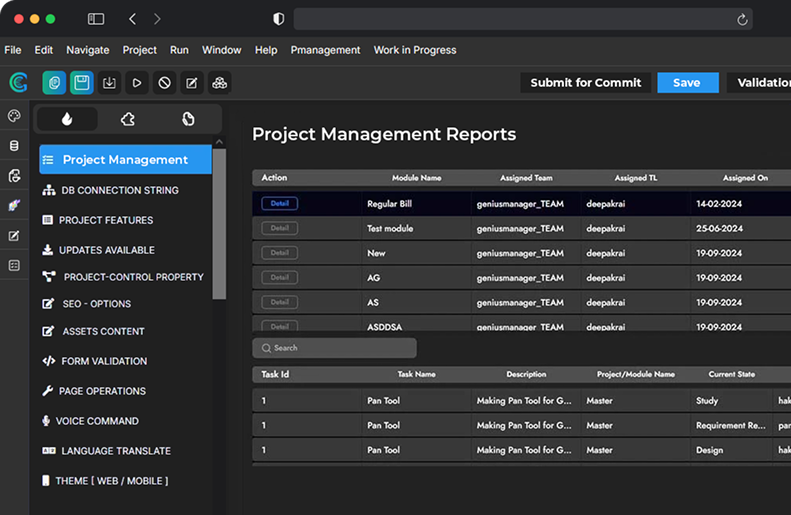This screenshot has height=515, width=791.
Task: Open the color palette icon in left strip
Action: point(14,117)
